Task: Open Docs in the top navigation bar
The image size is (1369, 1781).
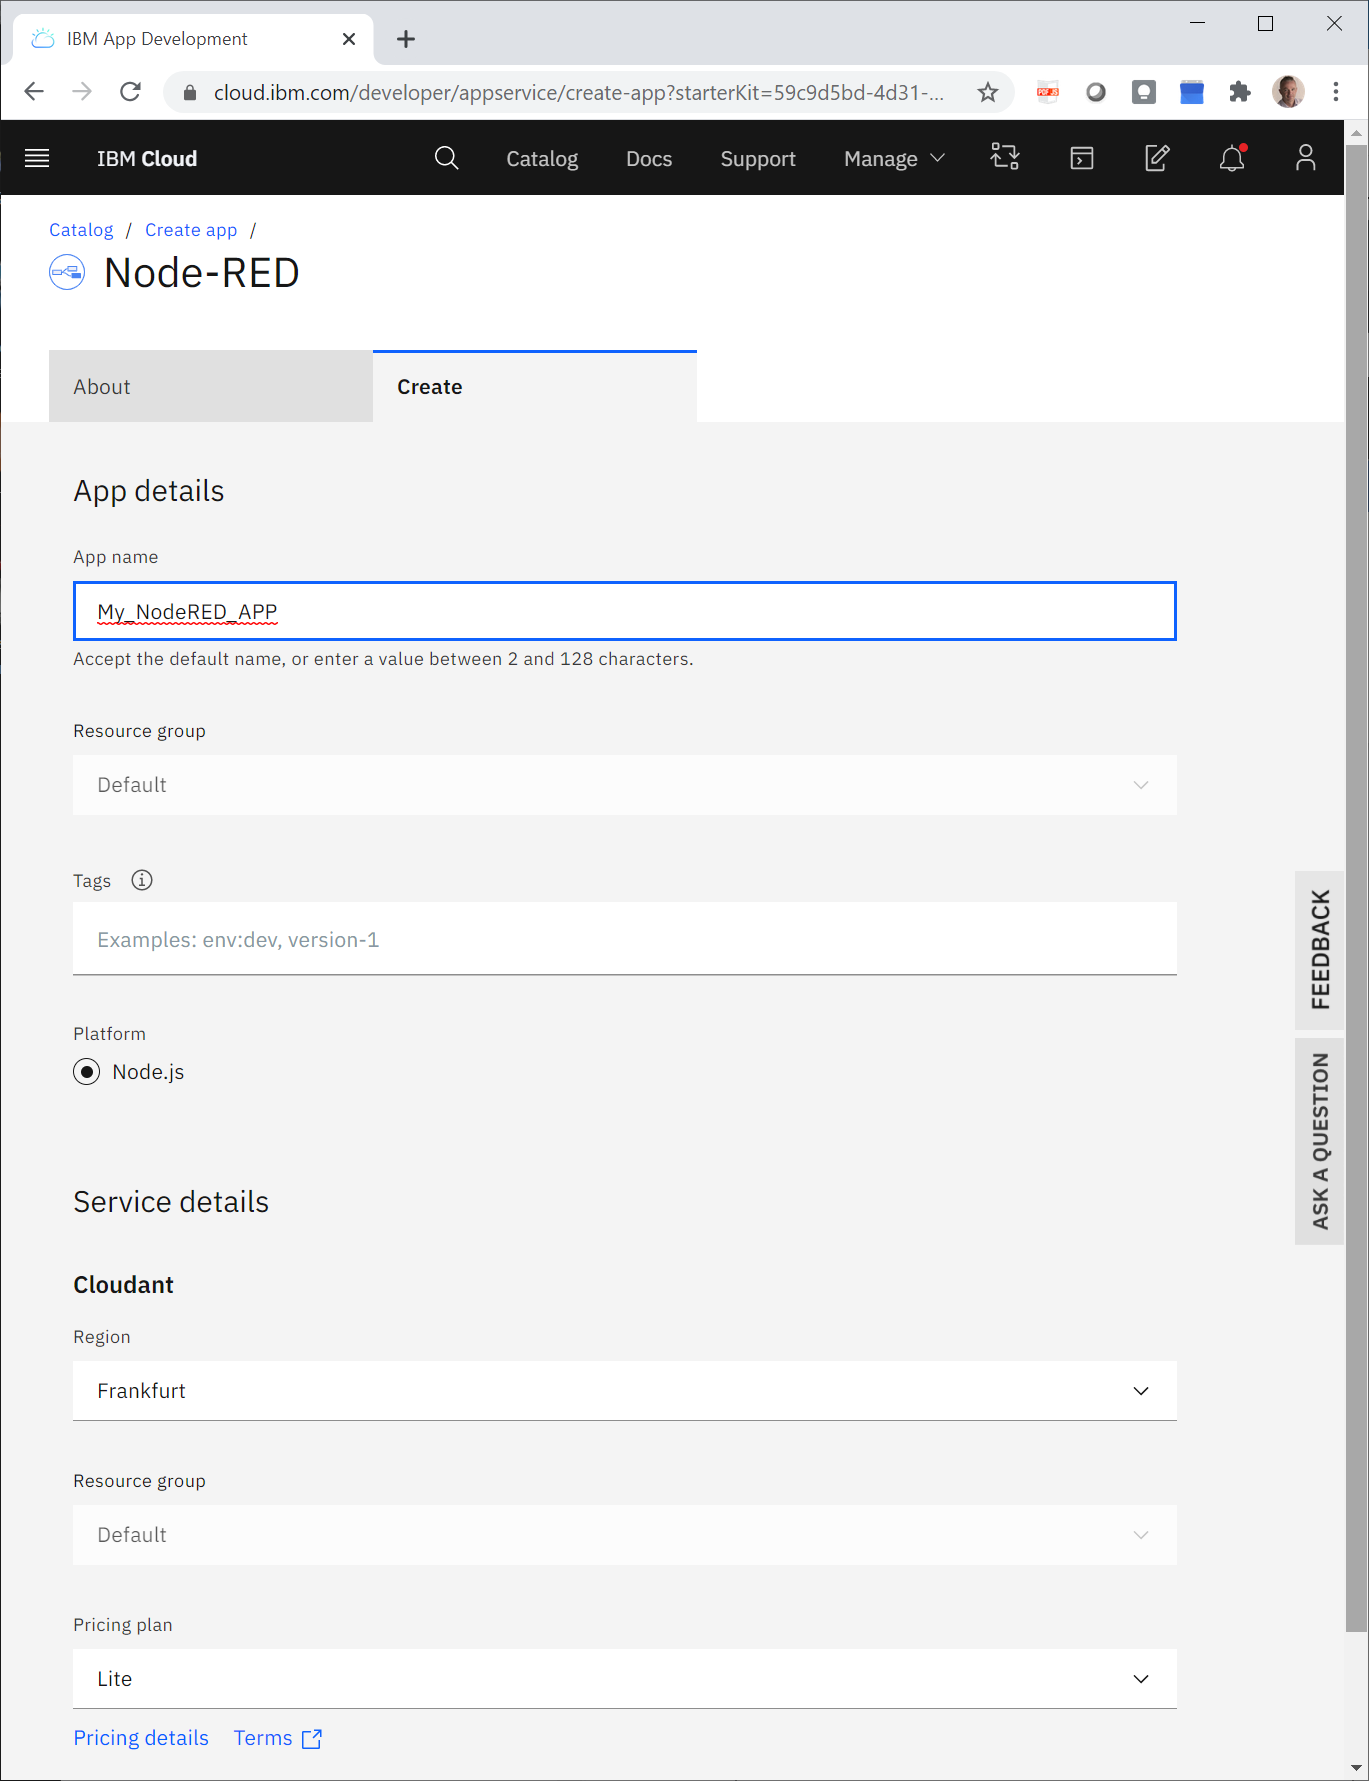Action: 649,159
